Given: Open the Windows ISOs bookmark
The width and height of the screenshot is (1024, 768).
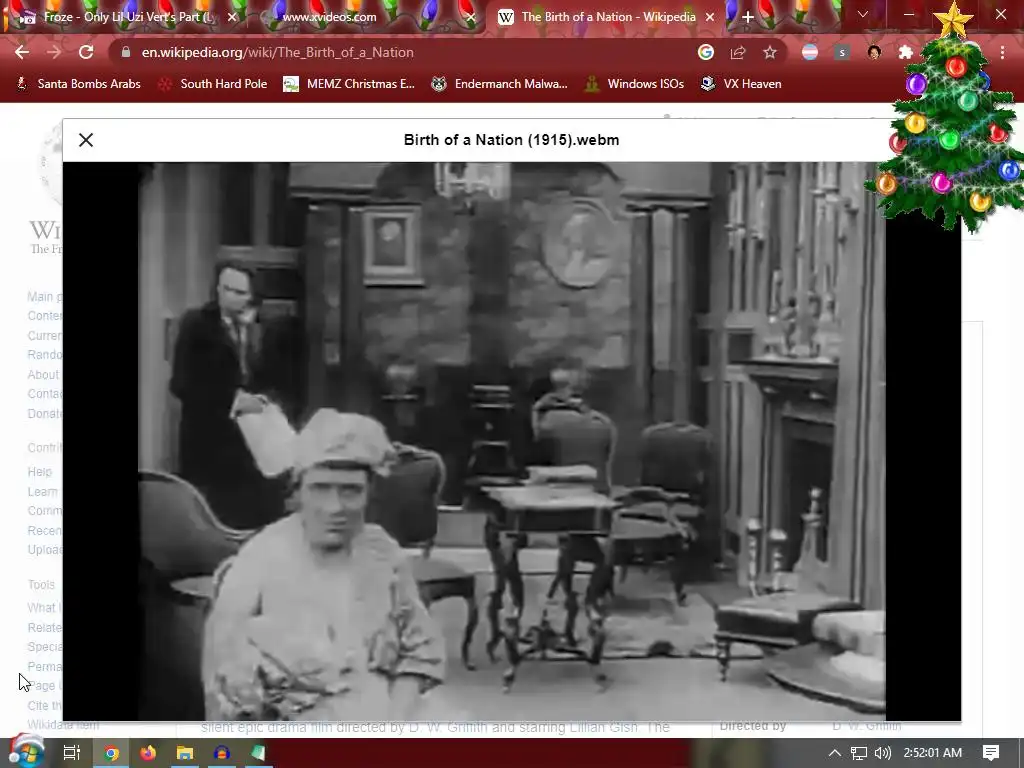Looking at the screenshot, I should point(634,84).
